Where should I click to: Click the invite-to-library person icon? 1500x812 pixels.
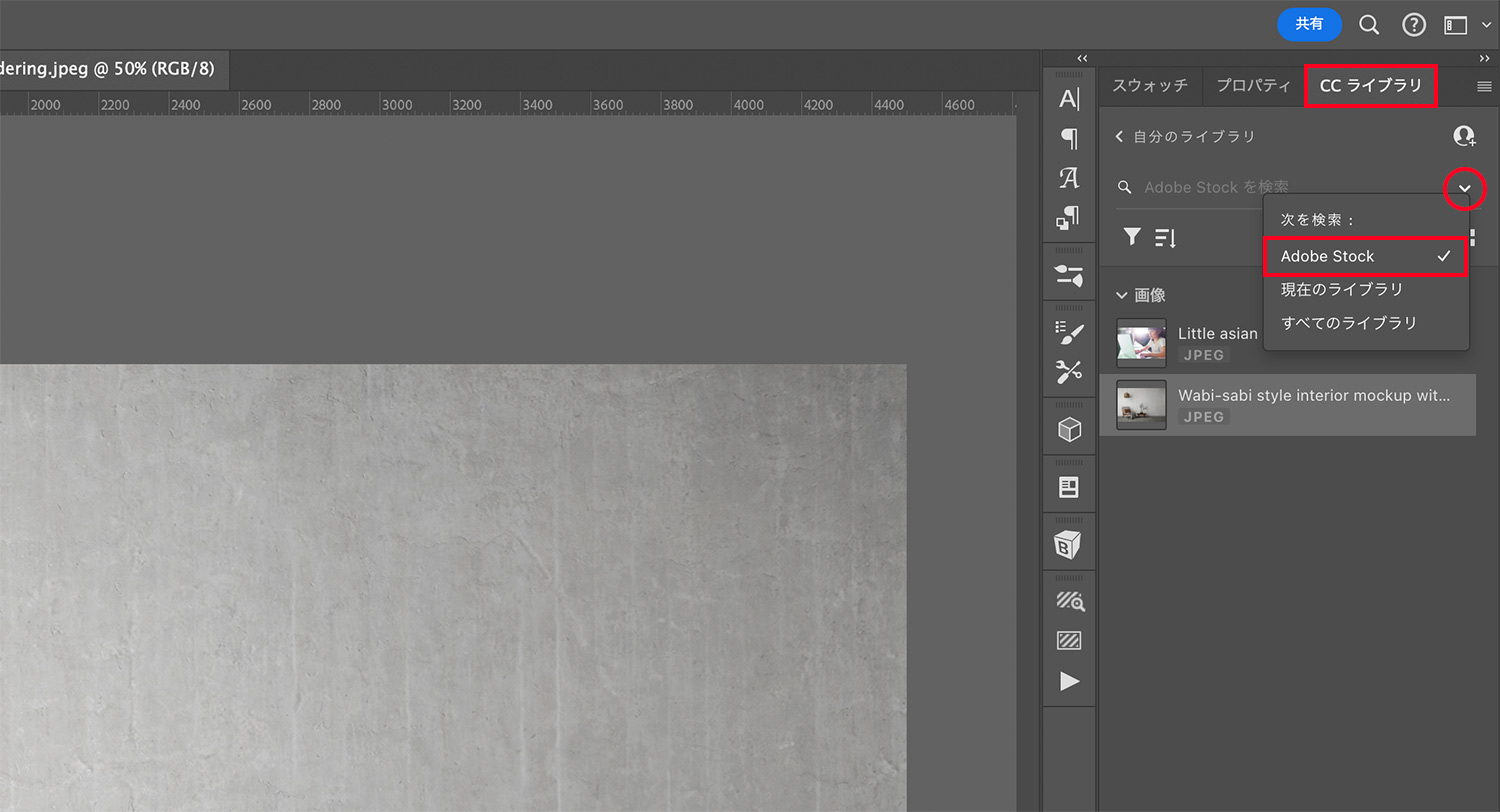pyautogui.click(x=1464, y=136)
